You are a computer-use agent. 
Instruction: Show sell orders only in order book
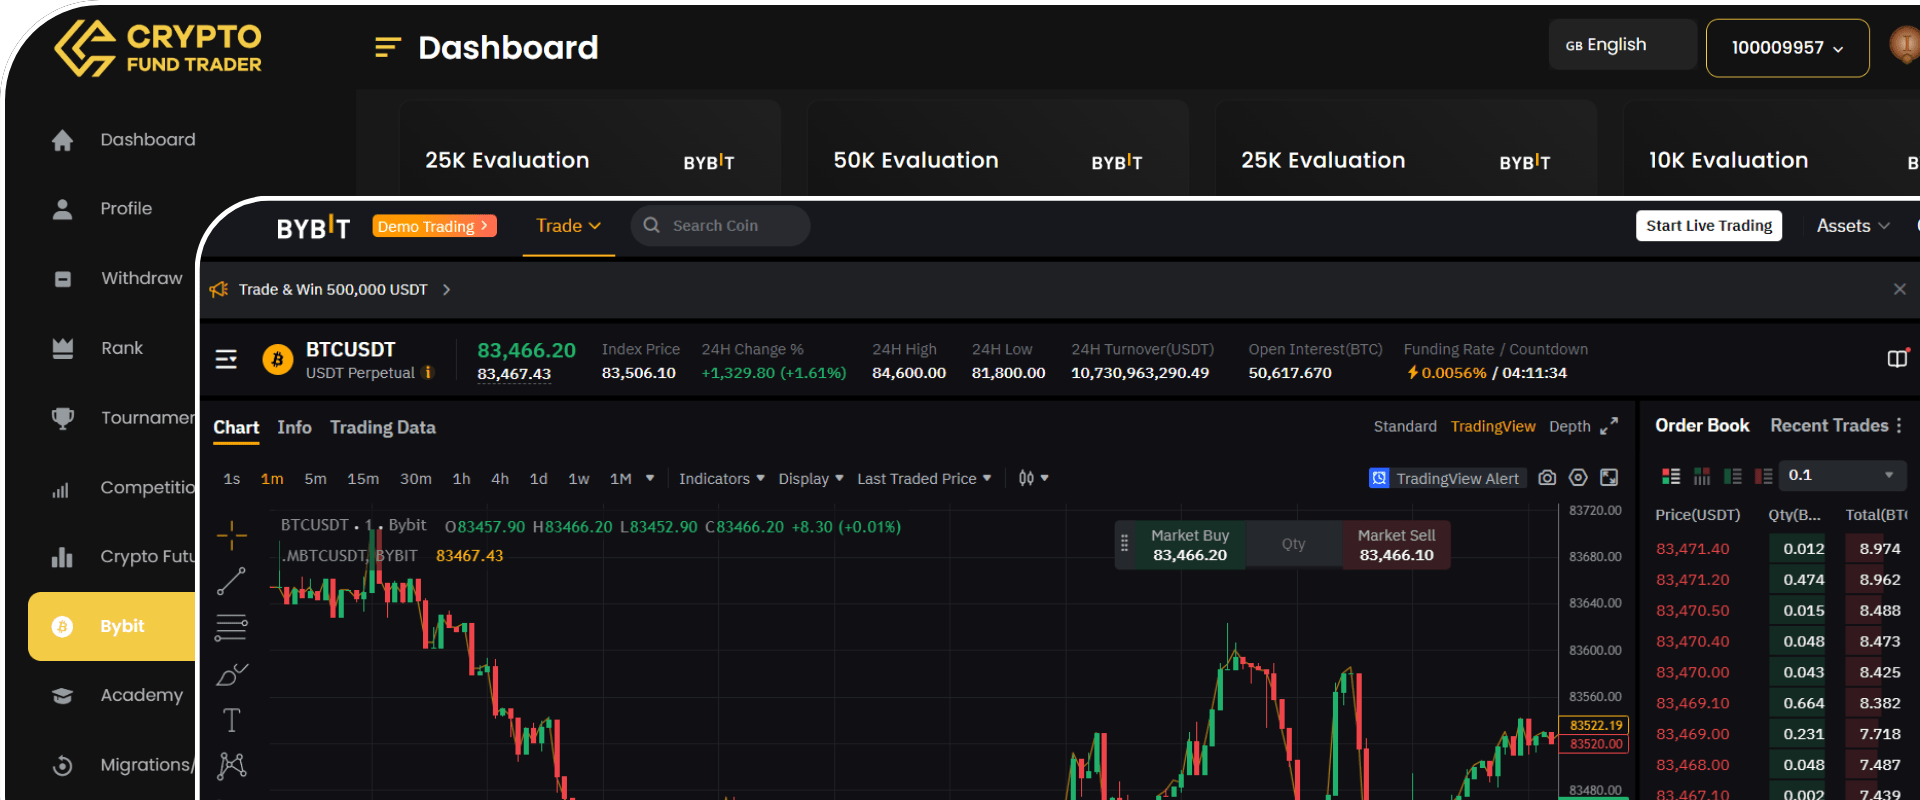1764,476
